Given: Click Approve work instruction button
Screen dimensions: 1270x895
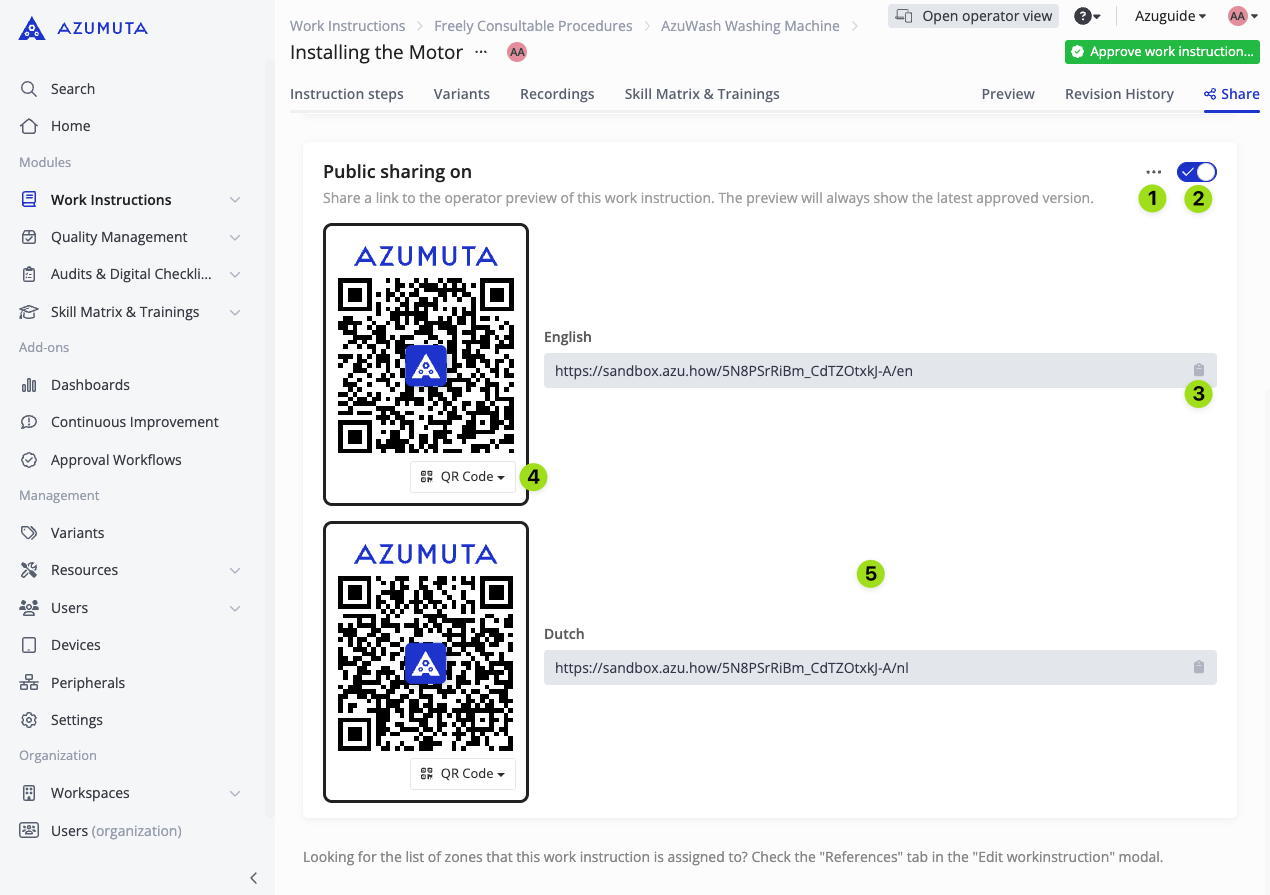Looking at the screenshot, I should coord(1162,51).
